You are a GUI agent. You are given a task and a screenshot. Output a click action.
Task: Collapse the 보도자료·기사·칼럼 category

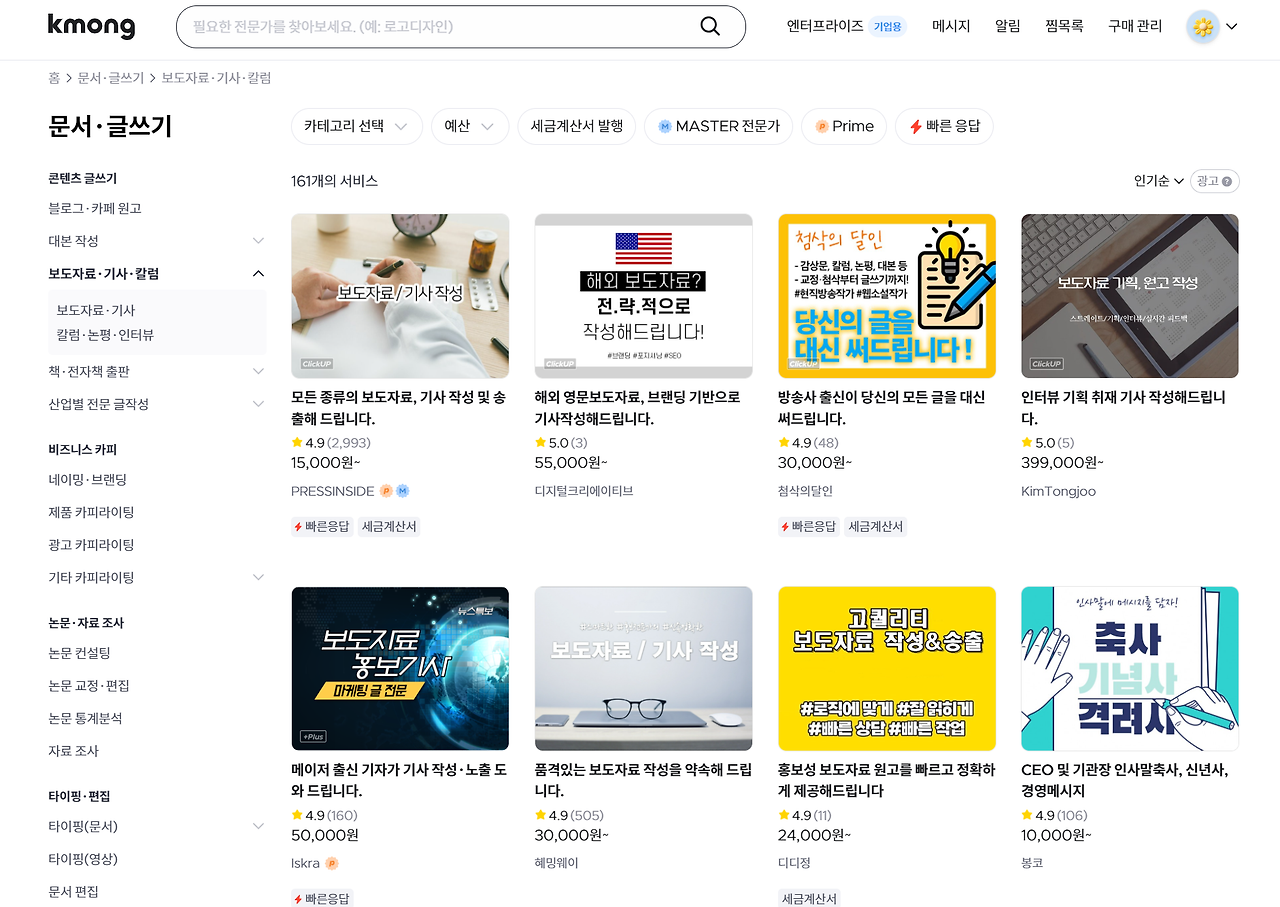point(258,274)
